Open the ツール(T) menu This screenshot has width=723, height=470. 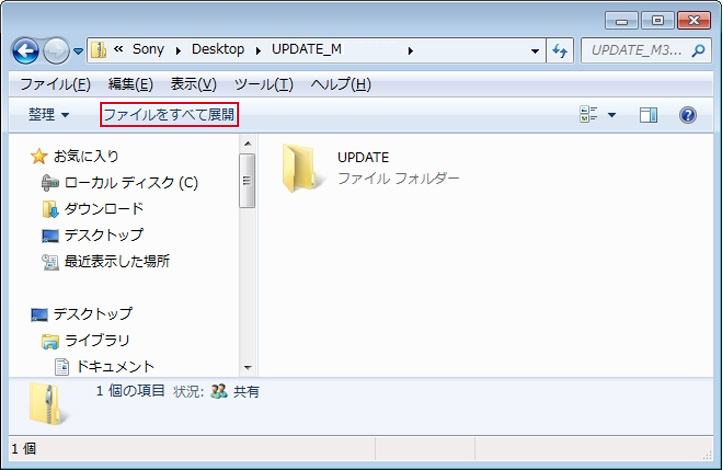(263, 84)
